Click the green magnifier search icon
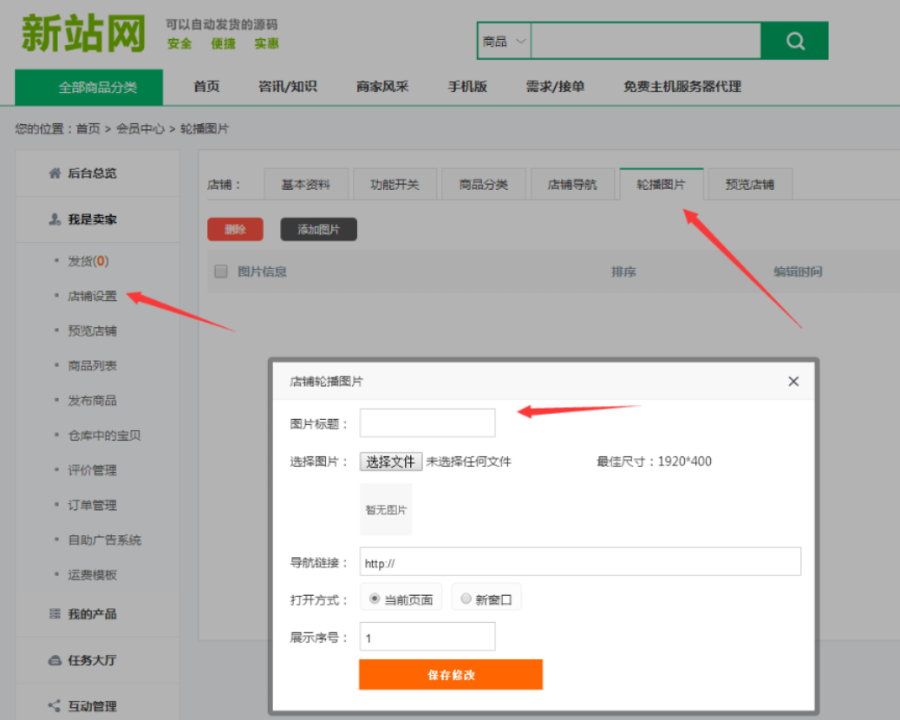The image size is (900, 720). [795, 40]
